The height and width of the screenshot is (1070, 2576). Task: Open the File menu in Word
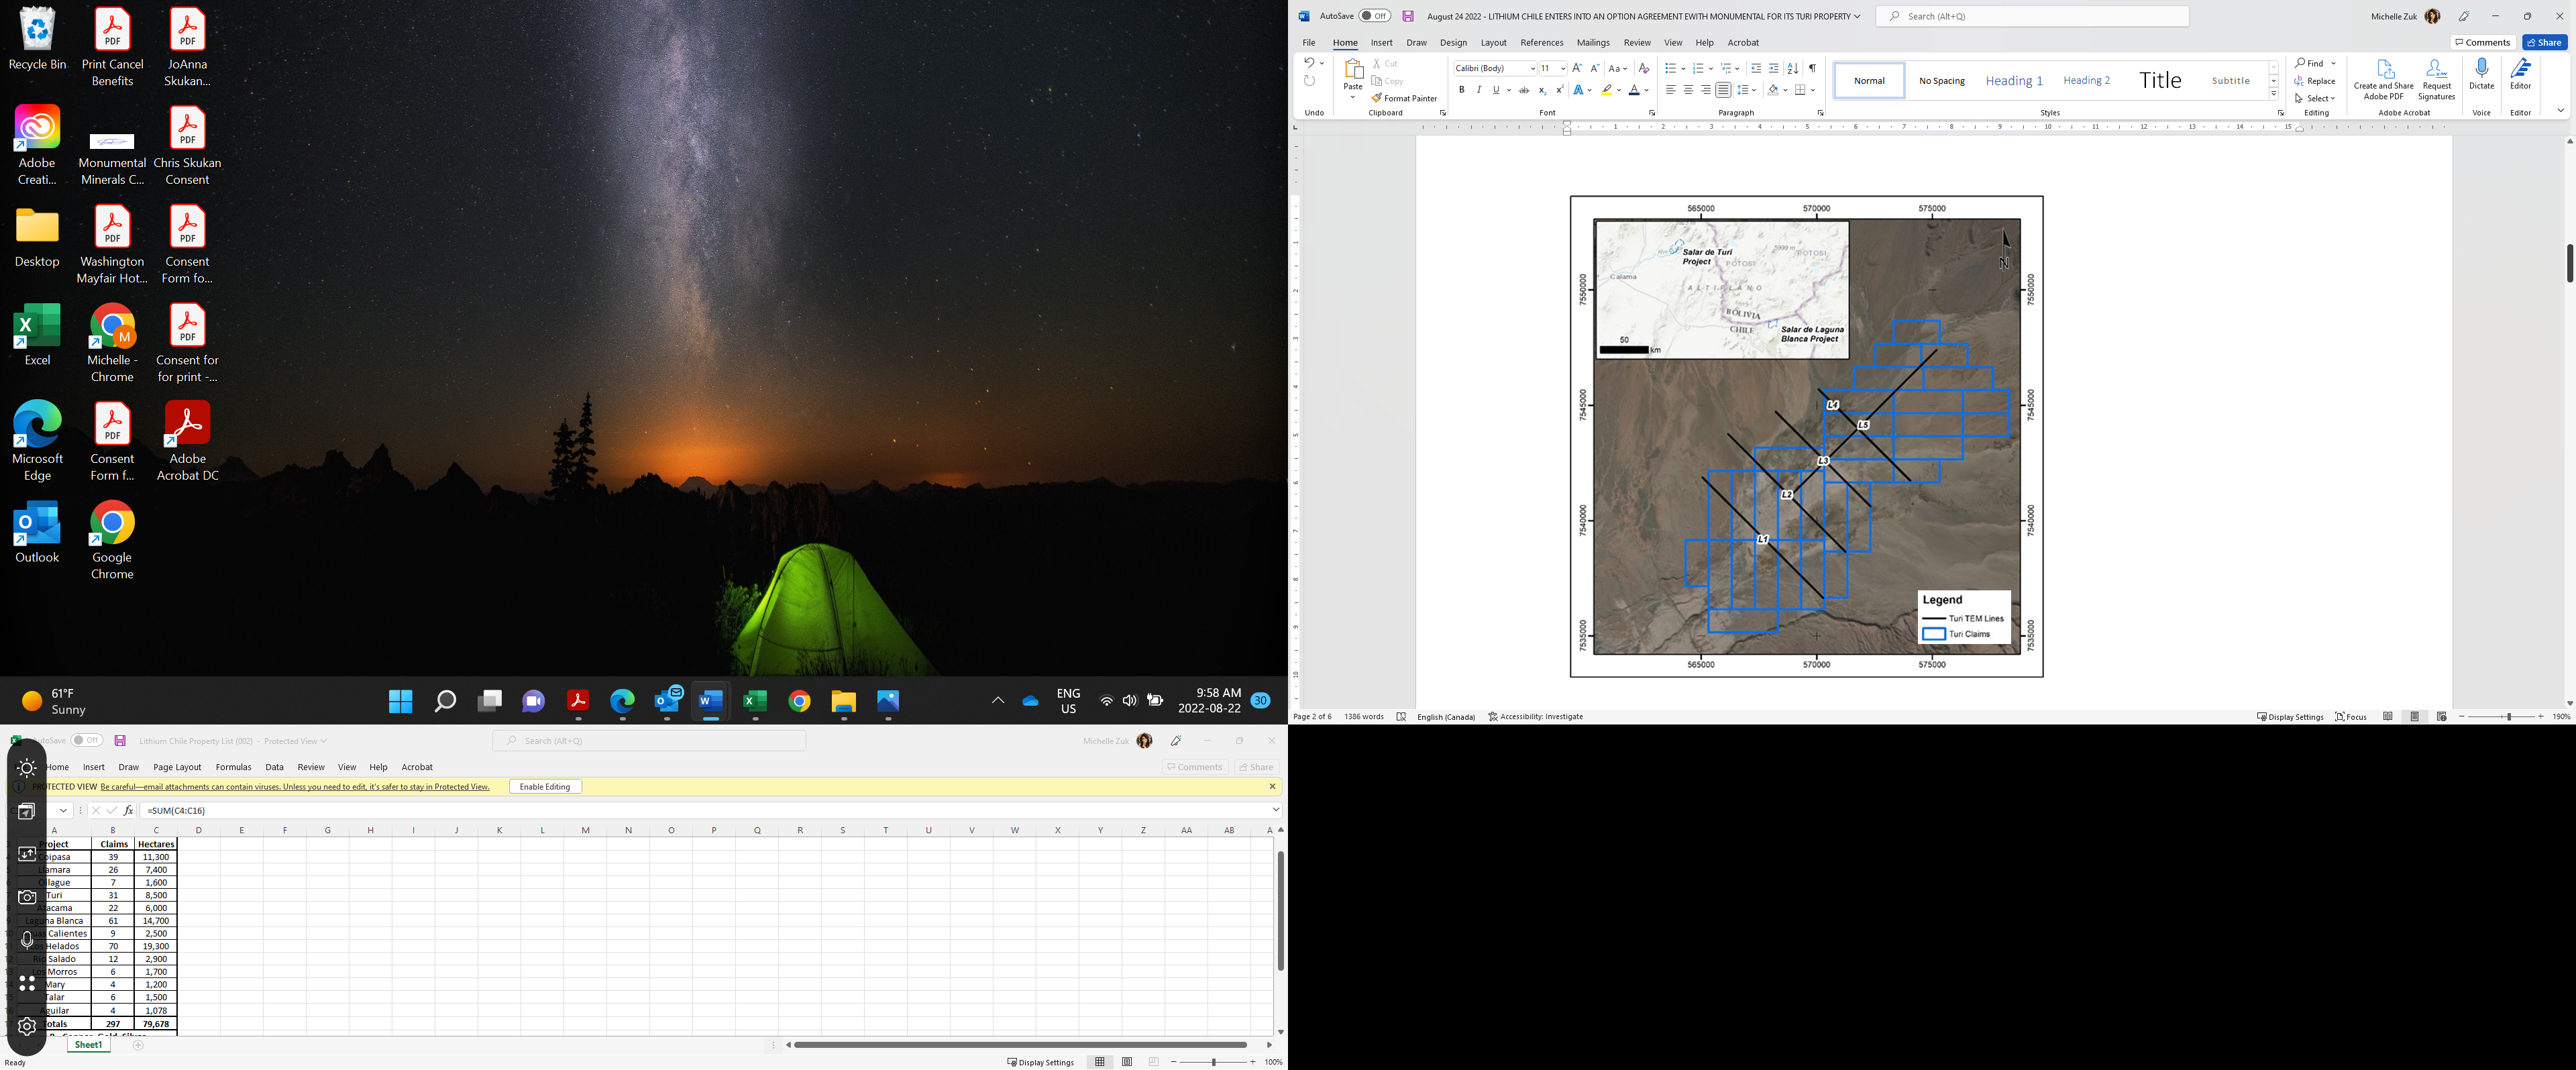click(x=1308, y=43)
